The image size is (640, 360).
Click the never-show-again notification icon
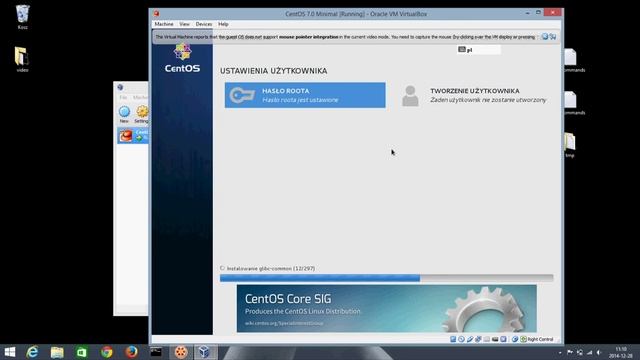pyautogui.click(x=553, y=37)
